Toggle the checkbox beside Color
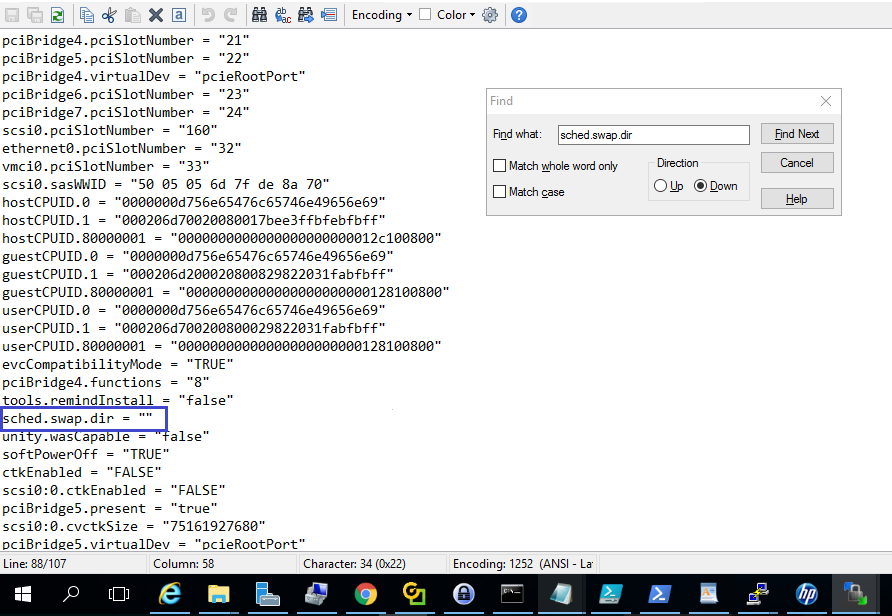The height and width of the screenshot is (616, 892). click(425, 15)
